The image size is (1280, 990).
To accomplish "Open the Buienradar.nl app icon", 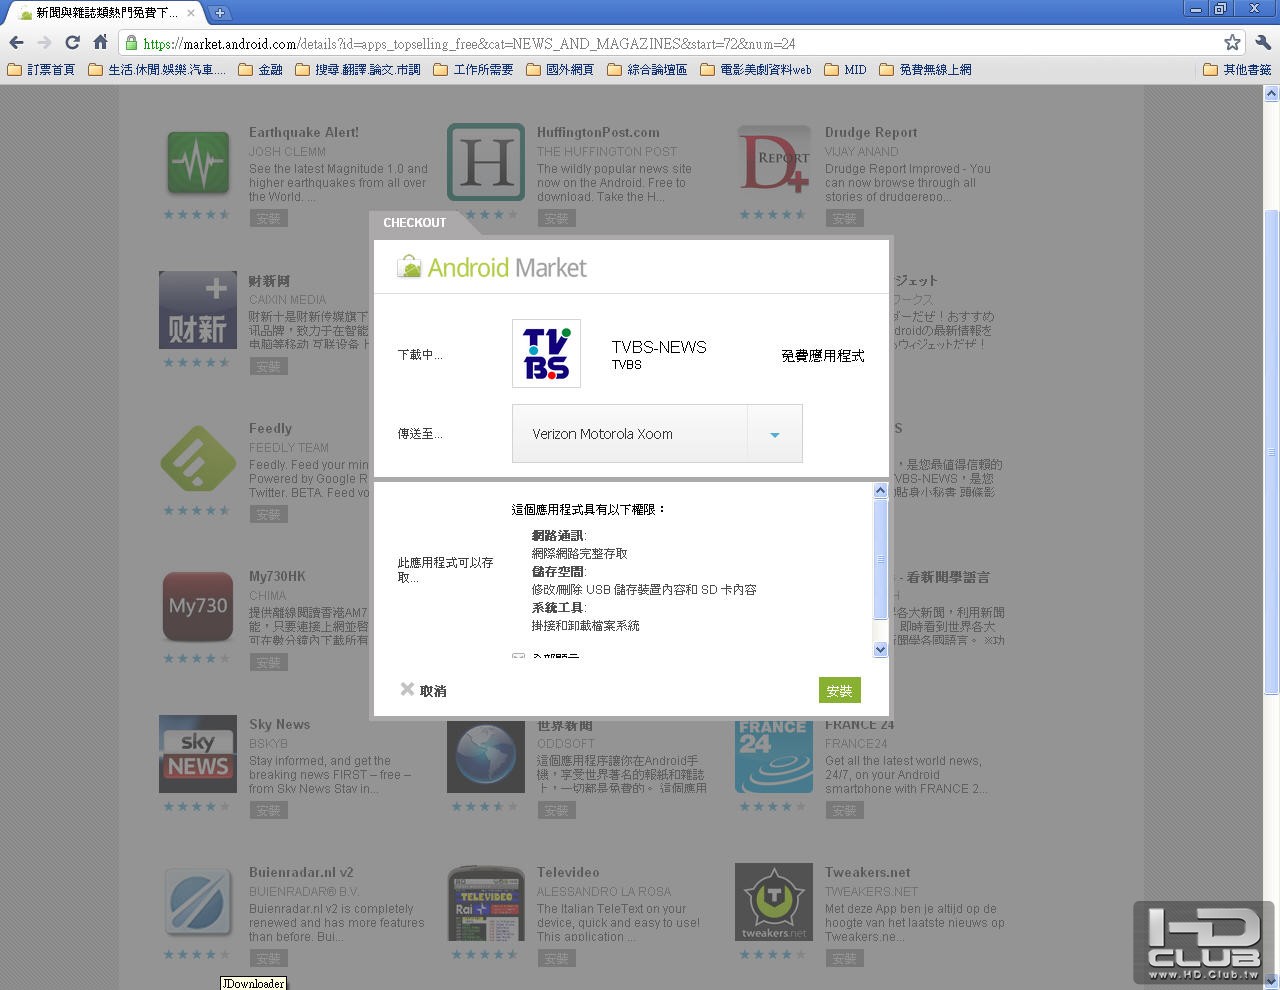I will coord(198,902).
